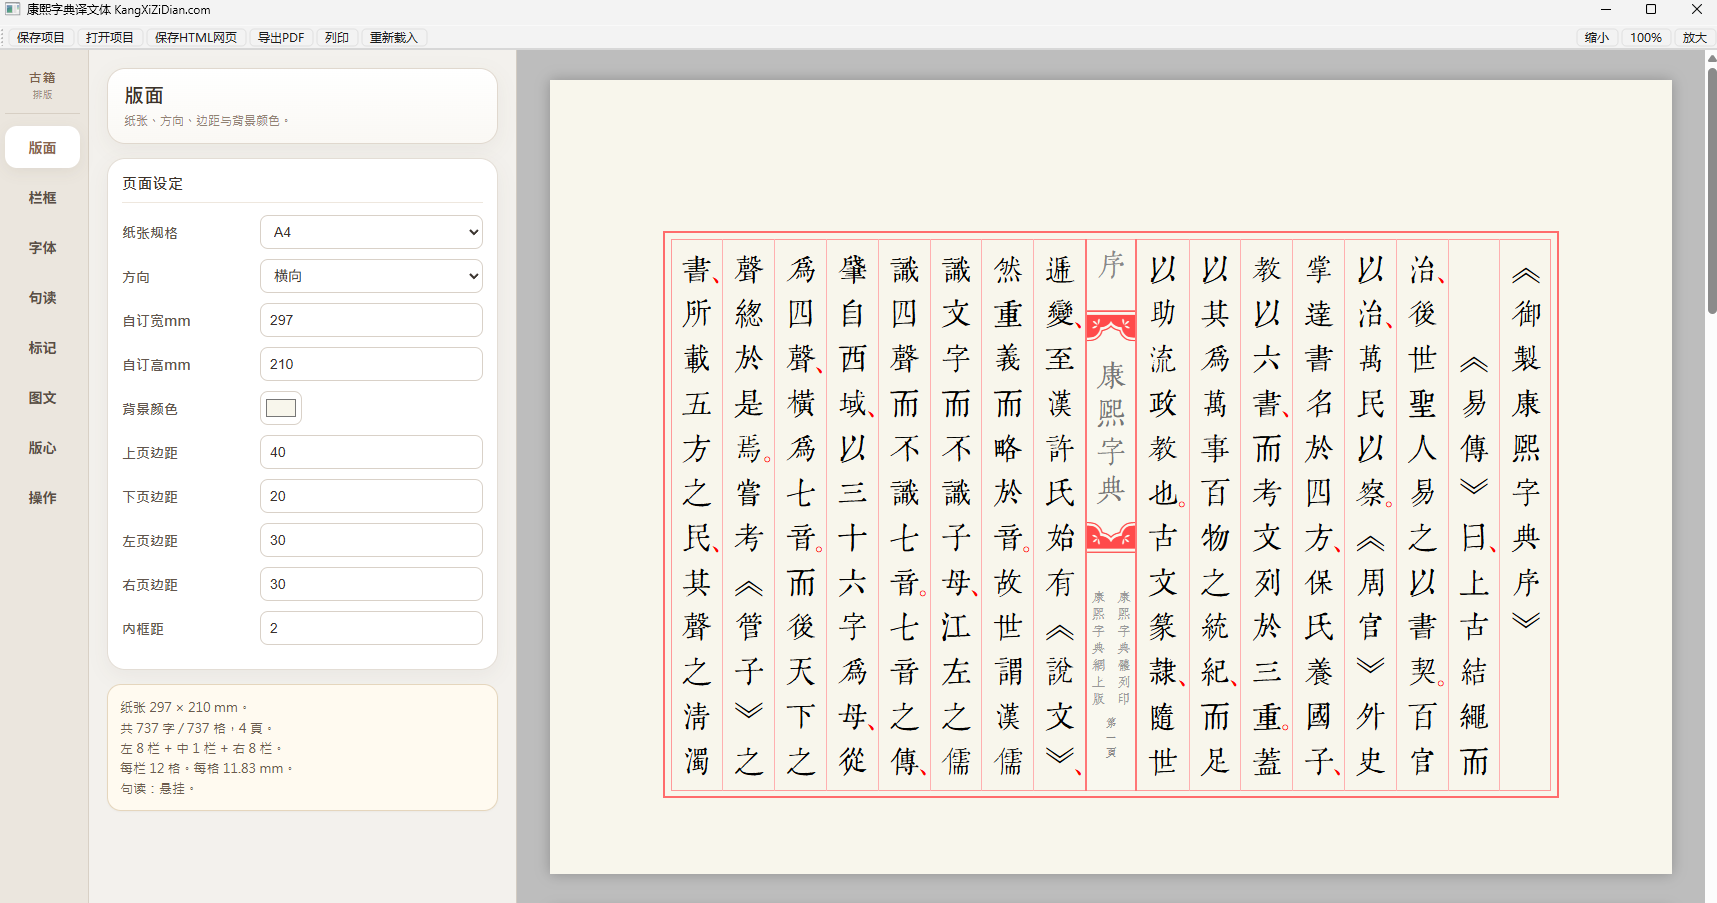Click 保存HTML网页 button
The image size is (1717, 903).
point(196,37)
